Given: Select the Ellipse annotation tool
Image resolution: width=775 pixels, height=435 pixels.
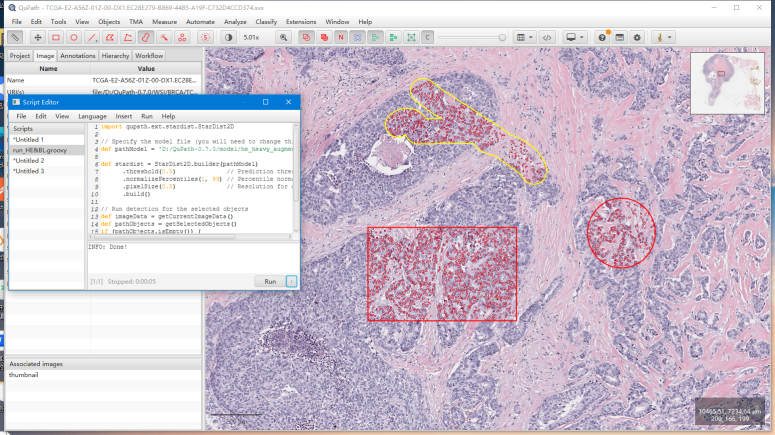Looking at the screenshot, I should click(74, 37).
